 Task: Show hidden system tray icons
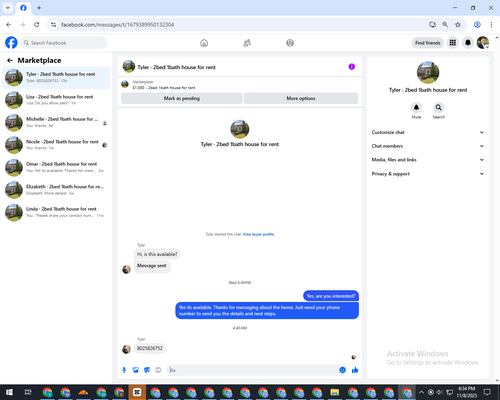[x=421, y=392]
